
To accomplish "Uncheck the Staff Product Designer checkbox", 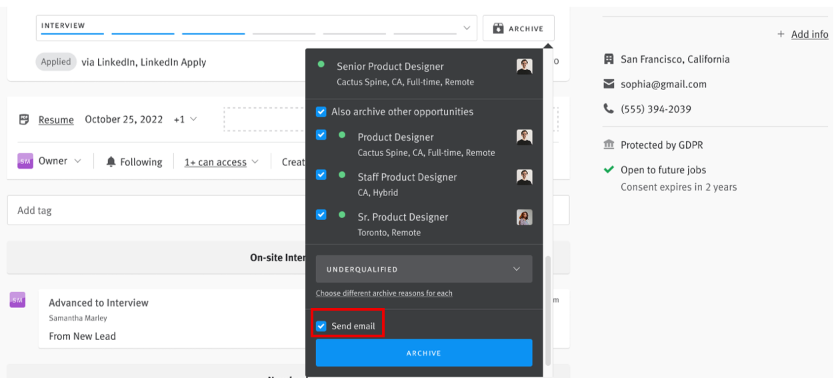I will pyautogui.click(x=321, y=174).
